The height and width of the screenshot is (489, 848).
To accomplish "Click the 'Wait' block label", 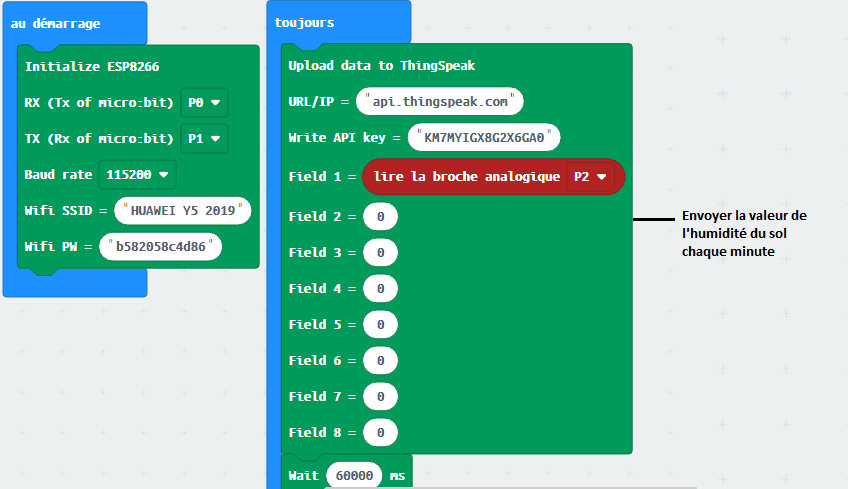I will pyautogui.click(x=303, y=476).
